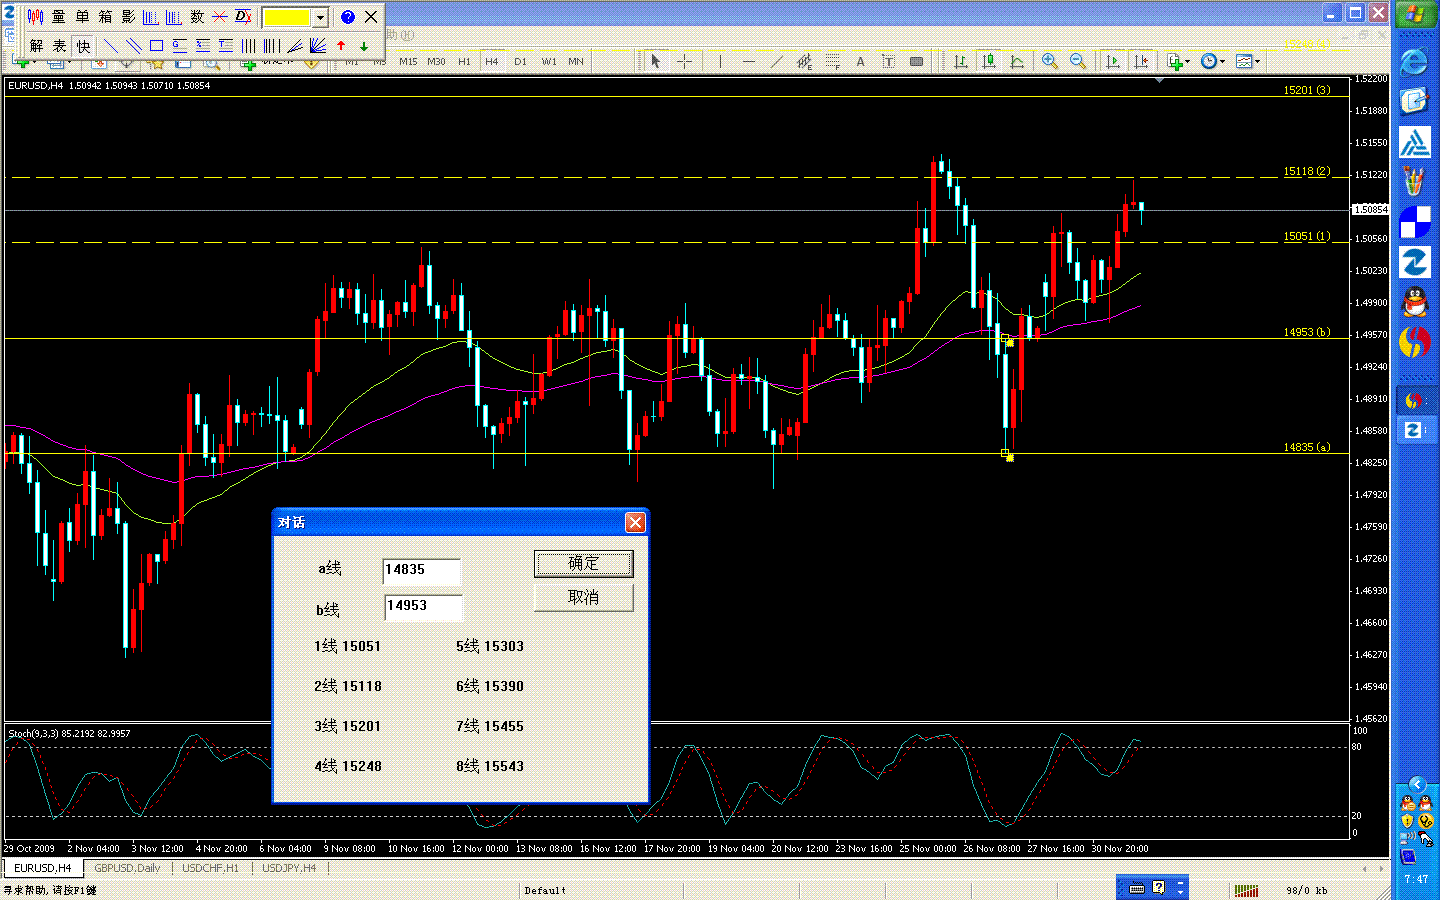Click the 确定 button in dialog
The width and height of the screenshot is (1440, 900).
(584, 564)
